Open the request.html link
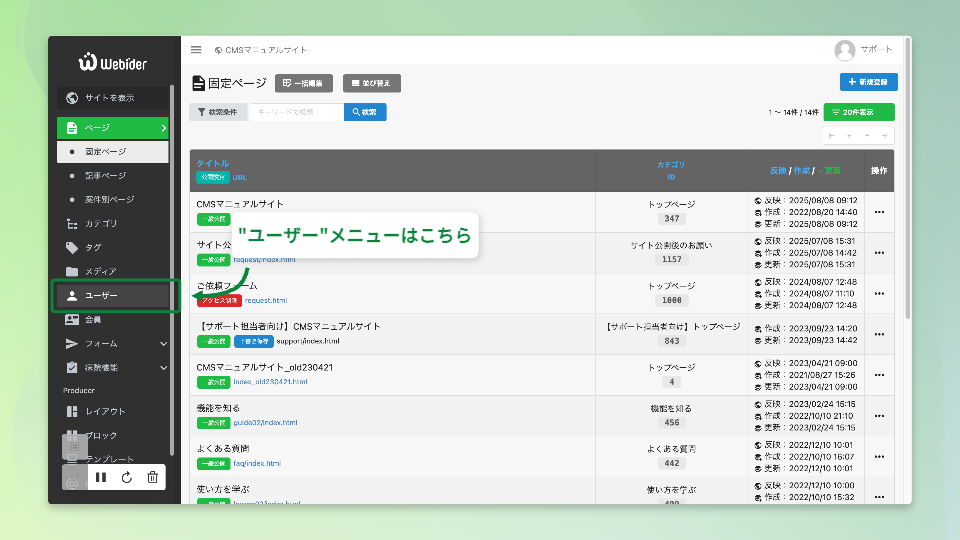The width and height of the screenshot is (960, 540). click(266, 300)
